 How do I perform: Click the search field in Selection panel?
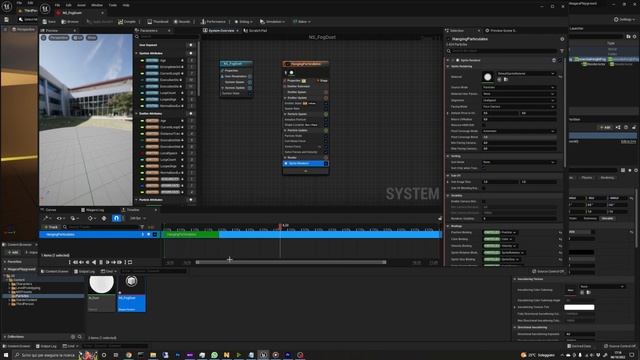click(x=504, y=51)
